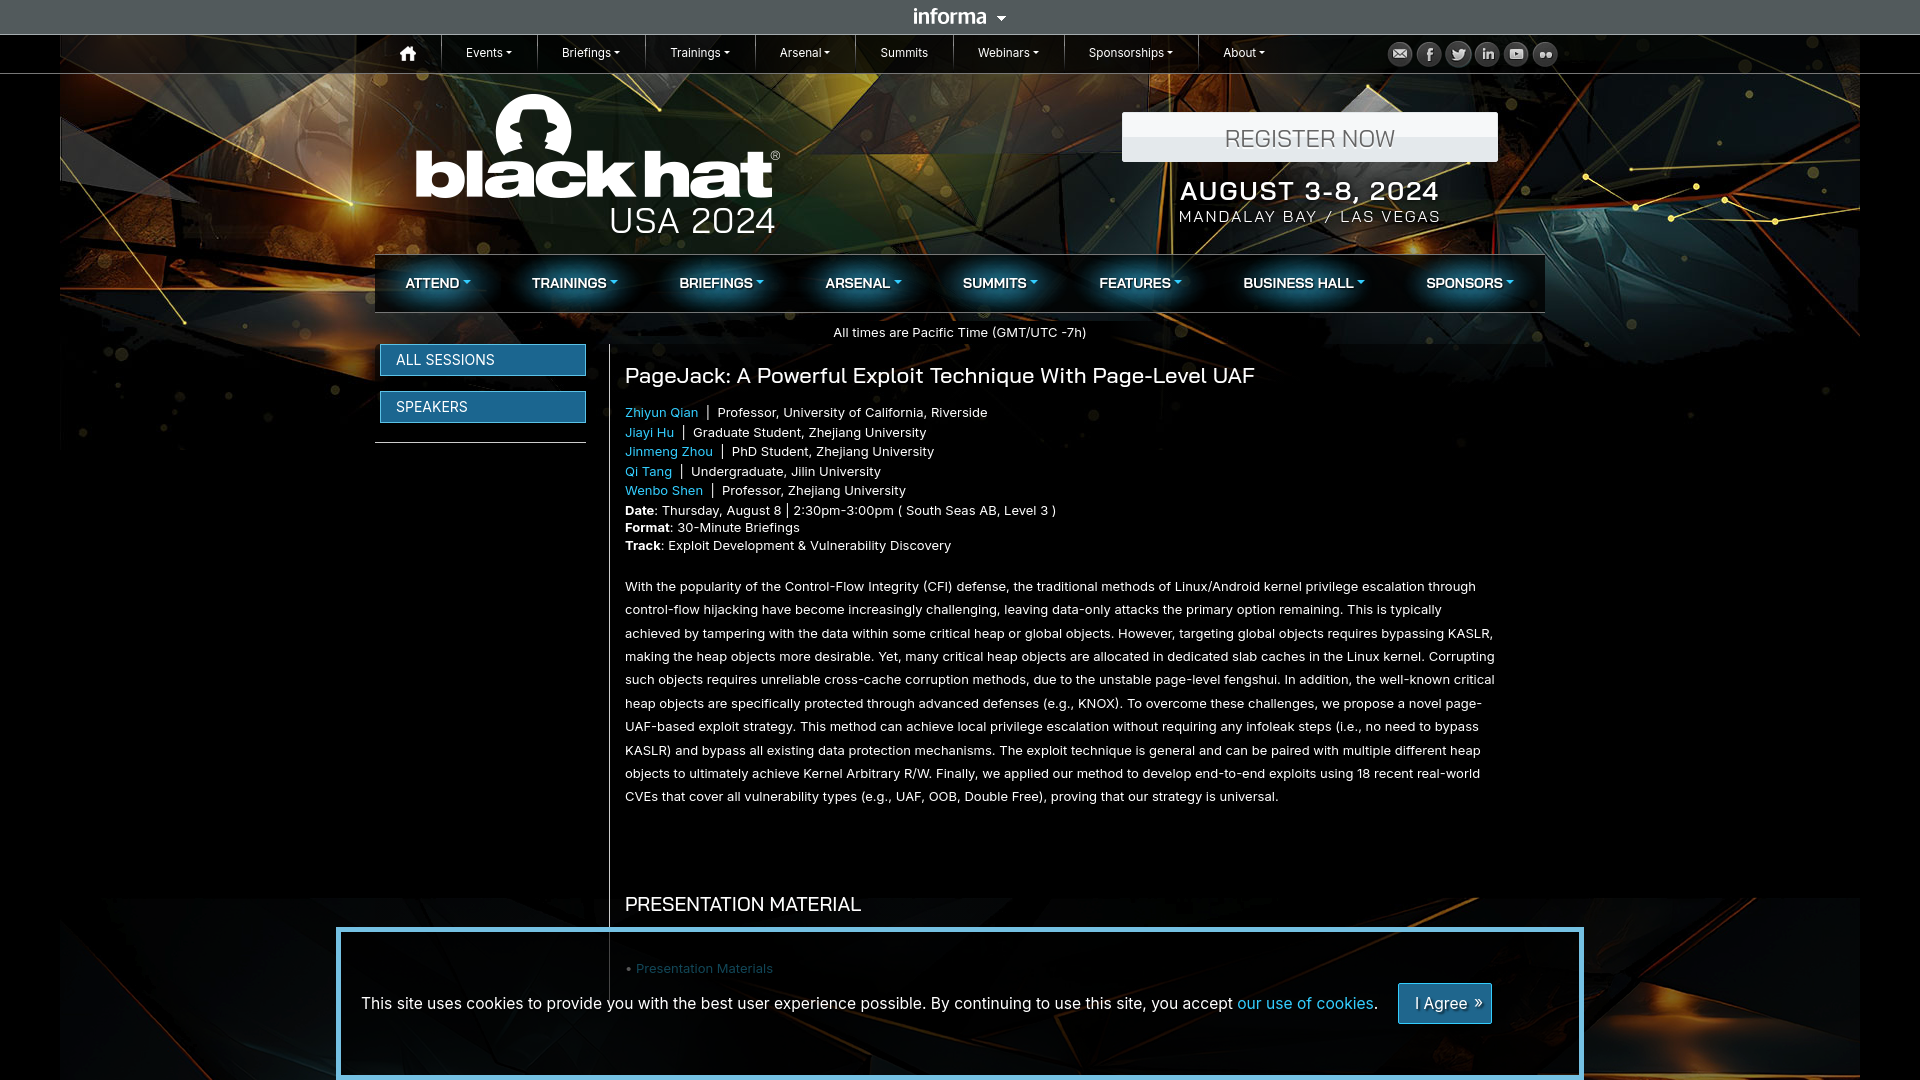The width and height of the screenshot is (1920, 1080).
Task: Open the Presentation Materials link
Action: click(x=703, y=969)
